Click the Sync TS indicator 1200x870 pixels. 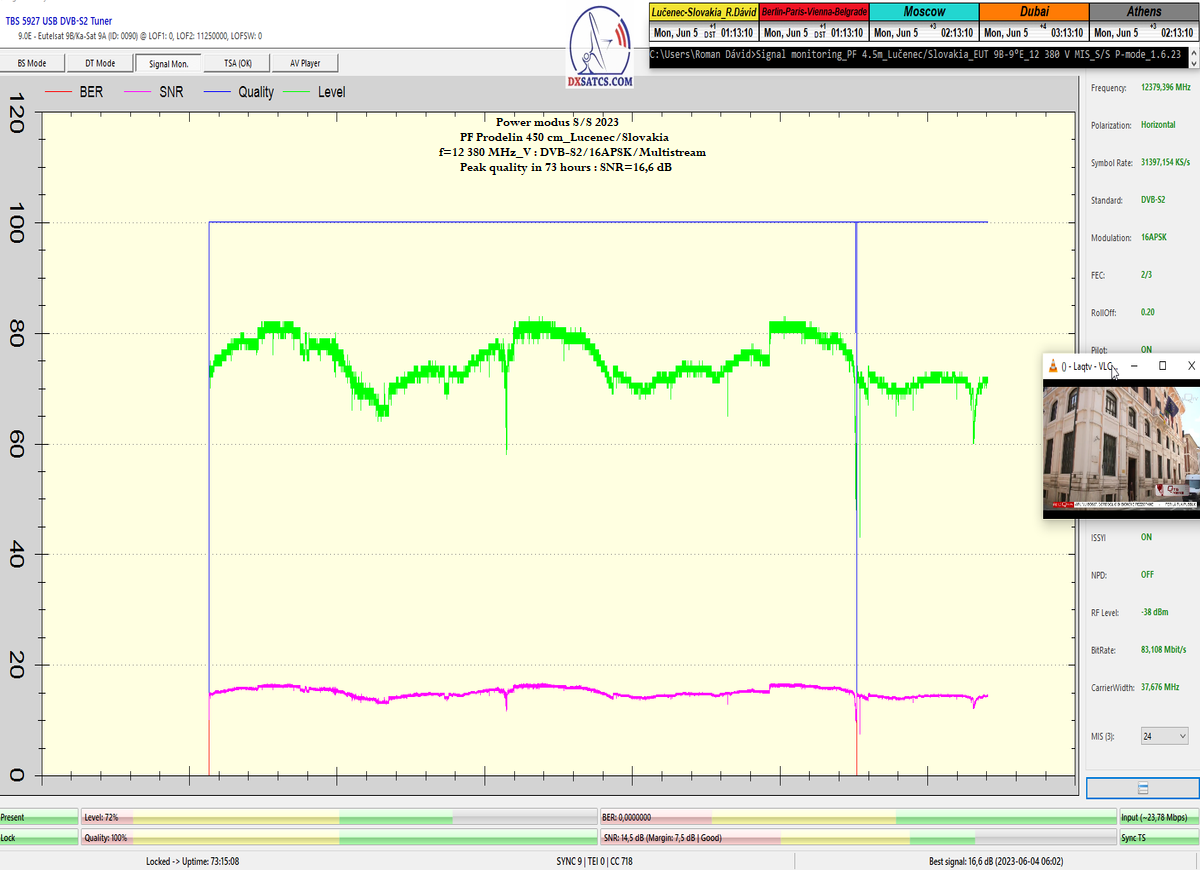pos(1158,837)
